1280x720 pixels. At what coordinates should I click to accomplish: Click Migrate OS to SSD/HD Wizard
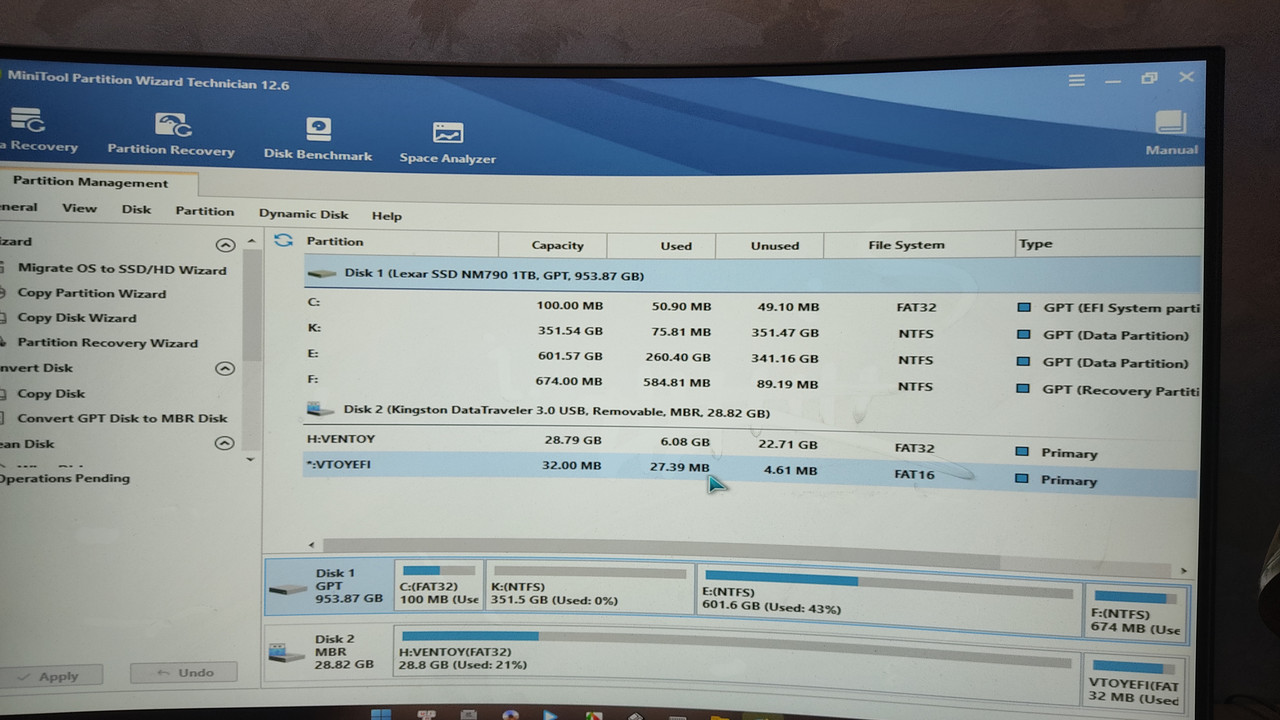click(x=122, y=269)
